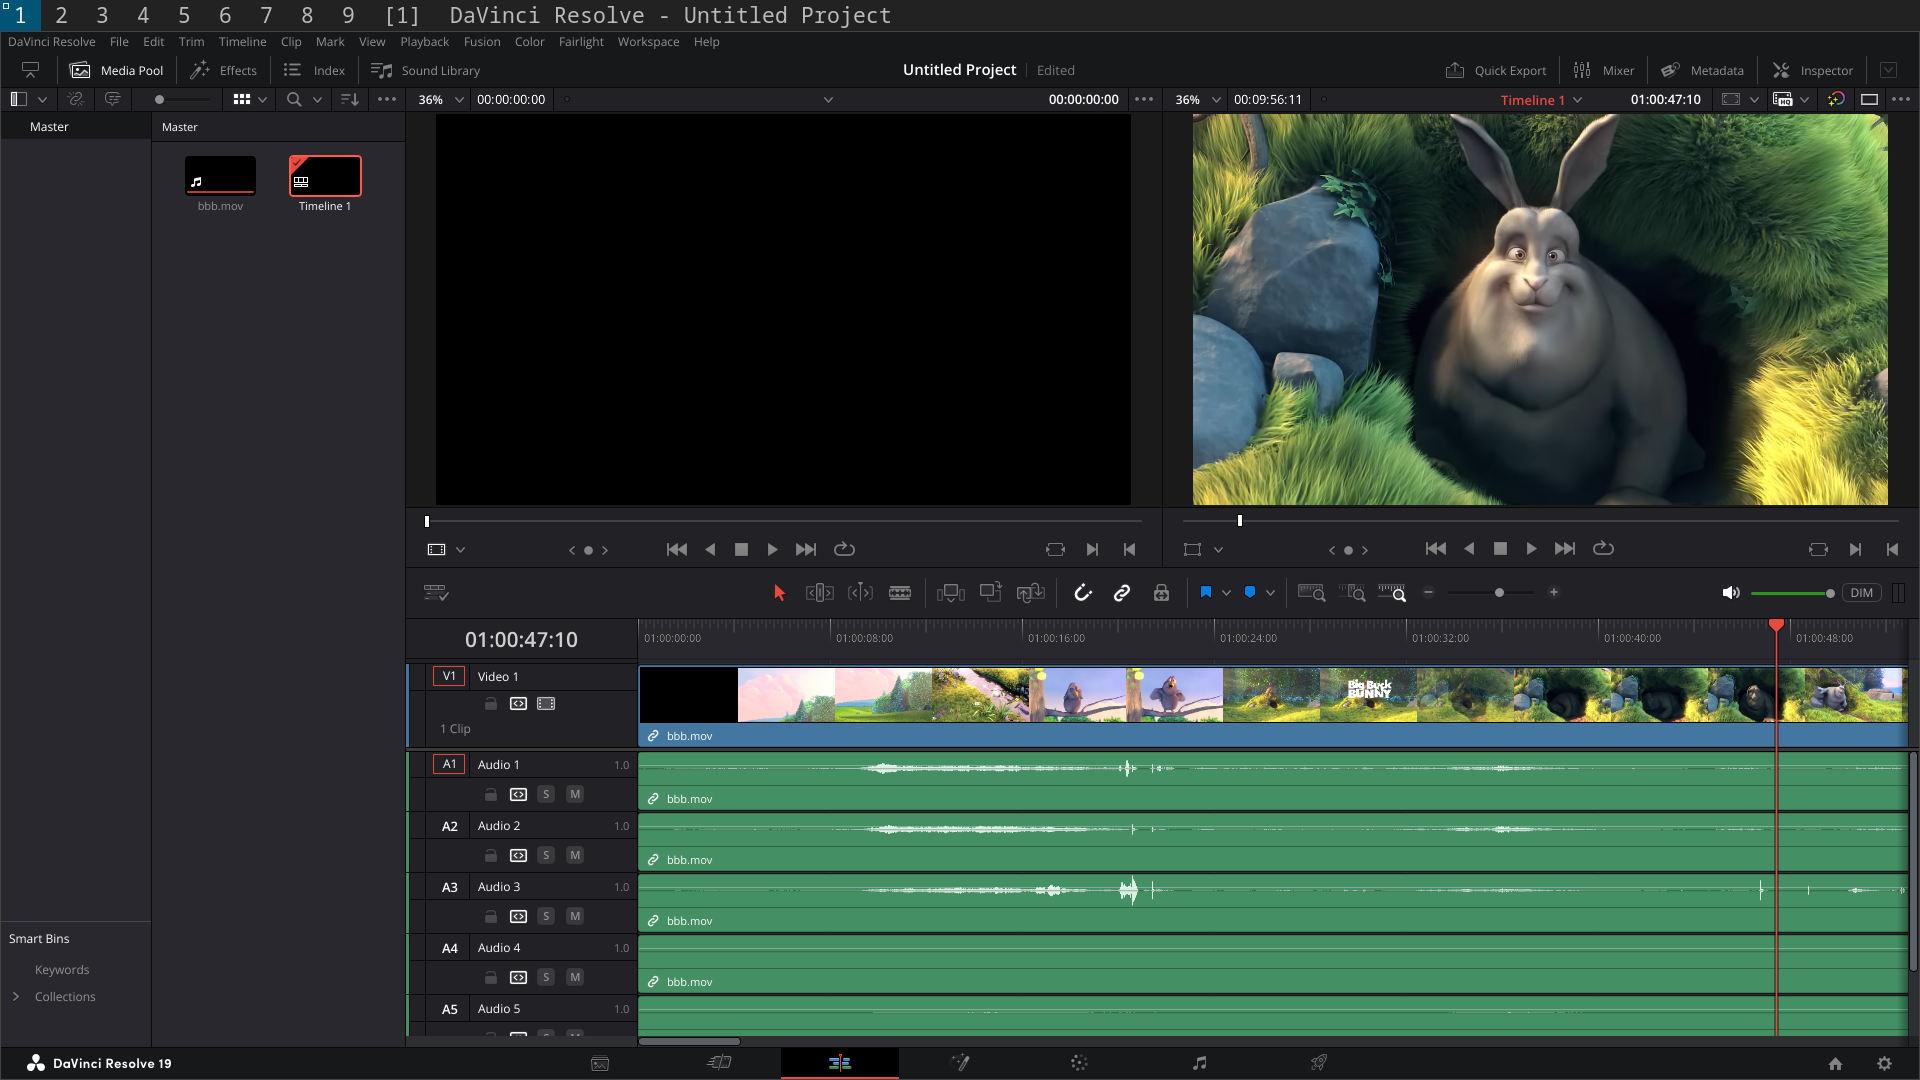Toggle Linked Selection chain icon
Screen dimensions: 1920x1080
1122,593
